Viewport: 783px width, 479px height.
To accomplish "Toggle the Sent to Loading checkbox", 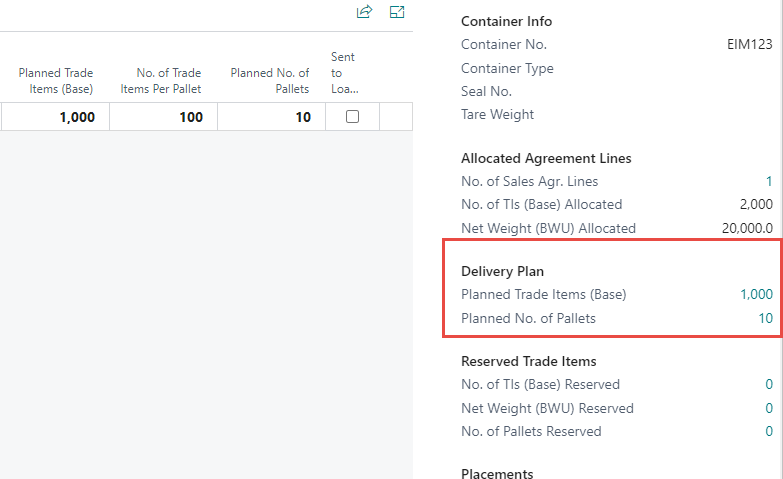I will tap(352, 117).
